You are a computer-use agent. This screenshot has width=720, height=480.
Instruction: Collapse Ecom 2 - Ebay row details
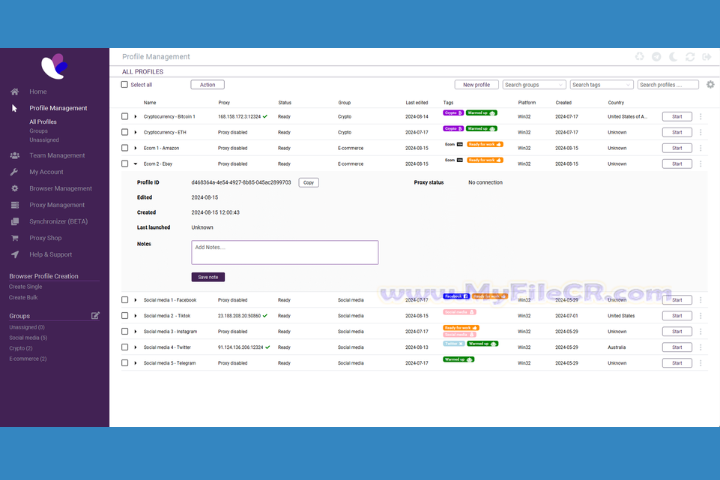point(135,164)
